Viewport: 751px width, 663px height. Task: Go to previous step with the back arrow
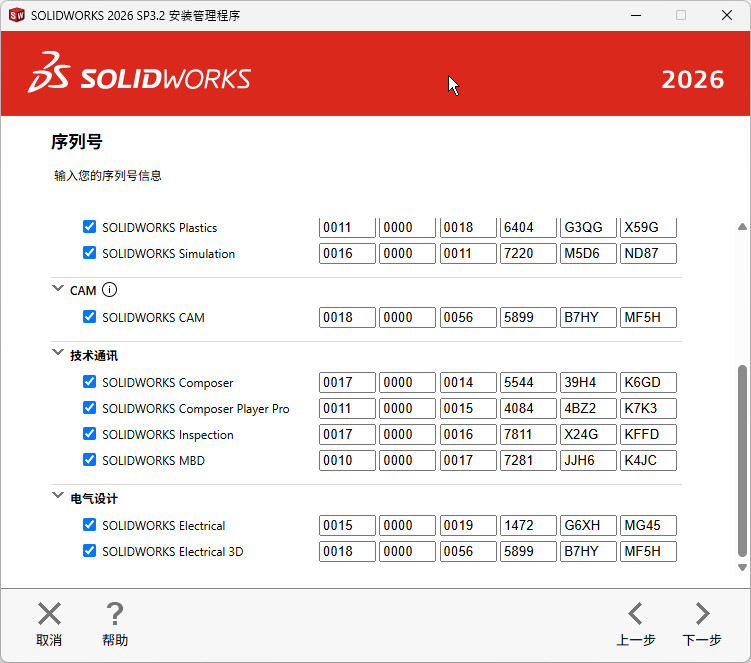coord(636,614)
